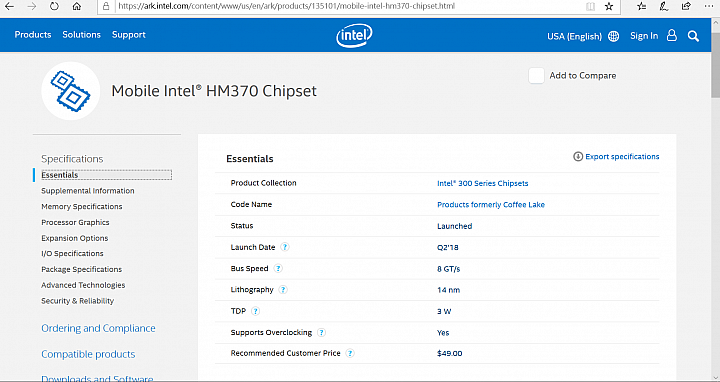Open the Solutions menu
This screenshot has height=382, width=720.
[x=81, y=35]
